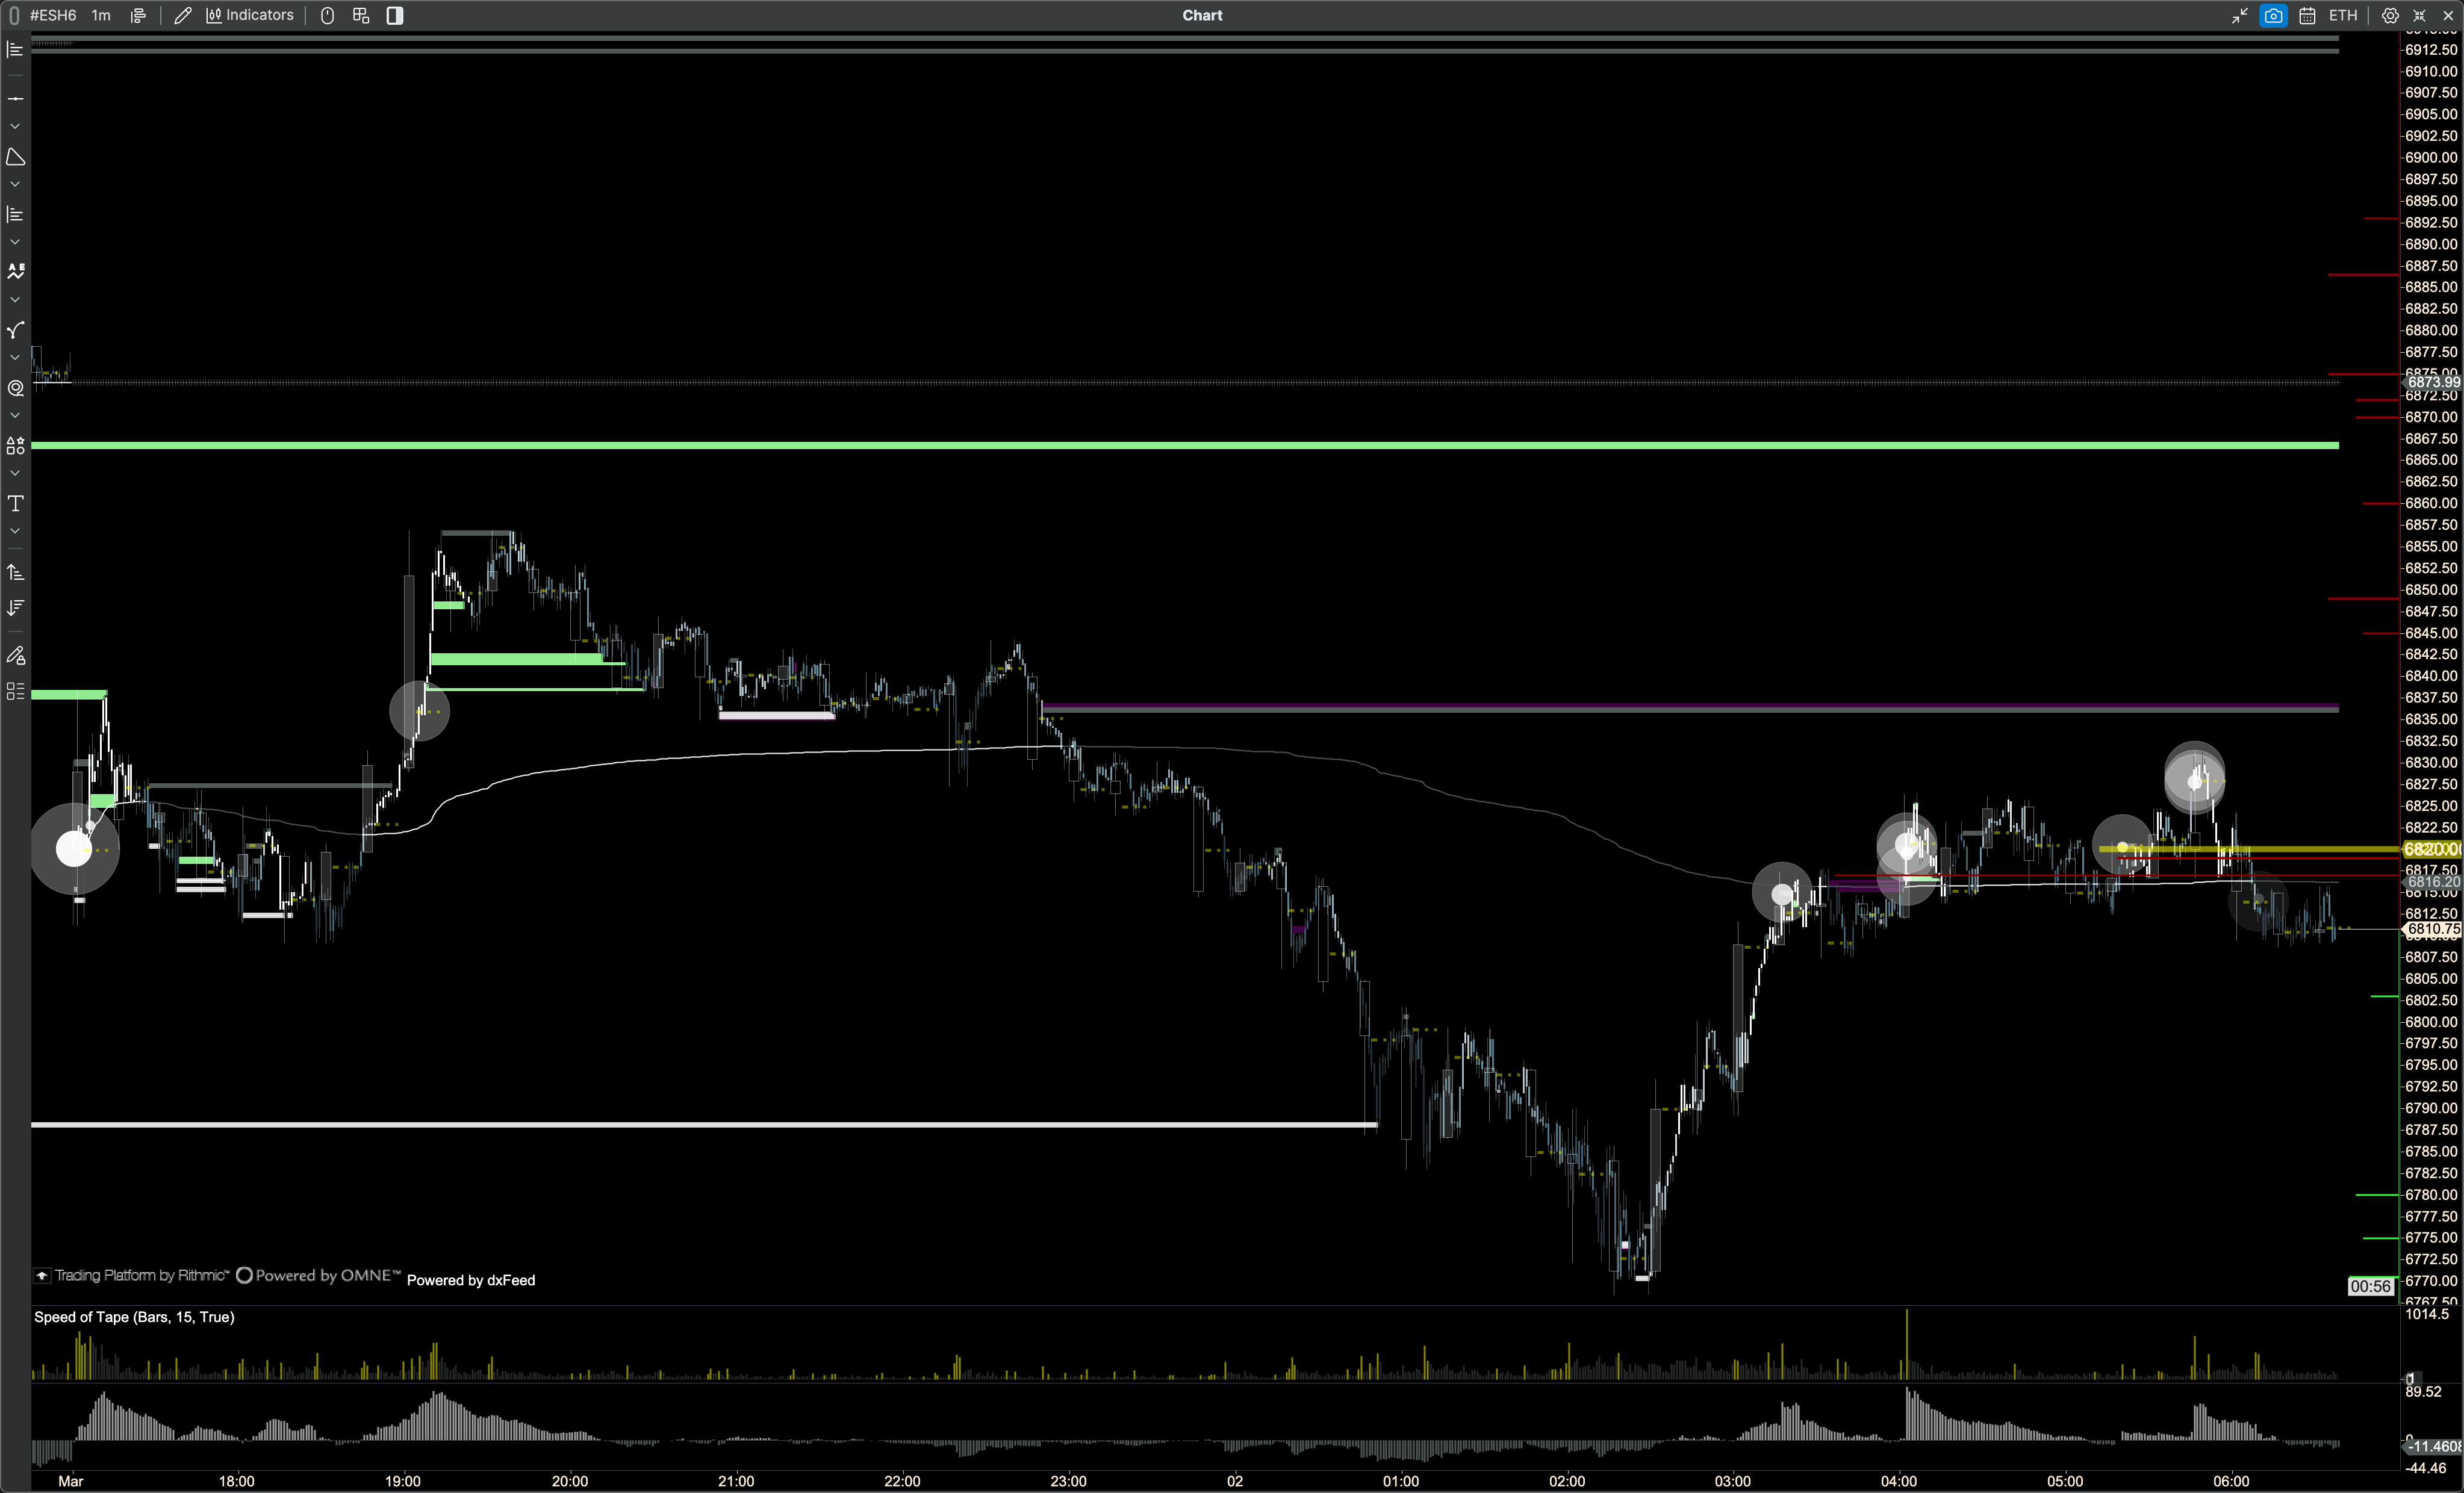Screen dimensions: 2464x1493
Task: Click the mouse cursor mode icon
Action: tap(327, 15)
